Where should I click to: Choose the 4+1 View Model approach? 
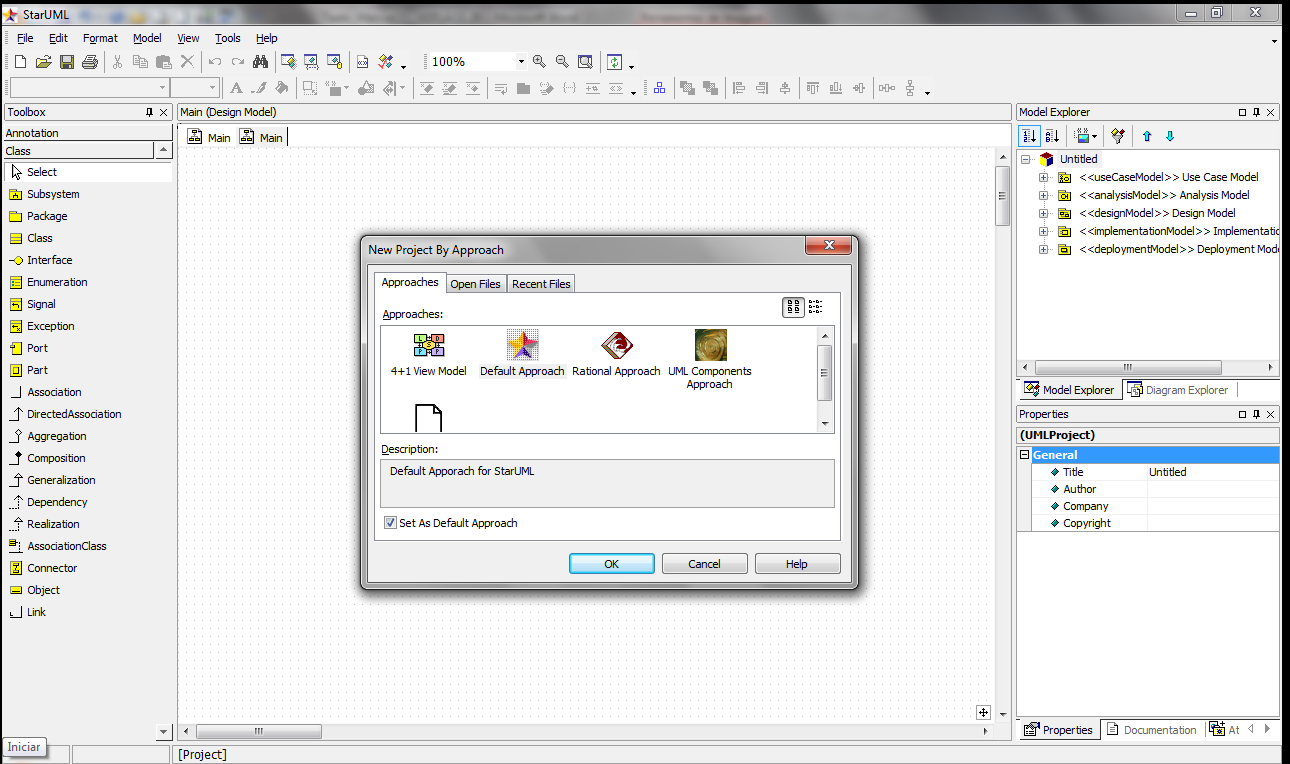(x=428, y=354)
